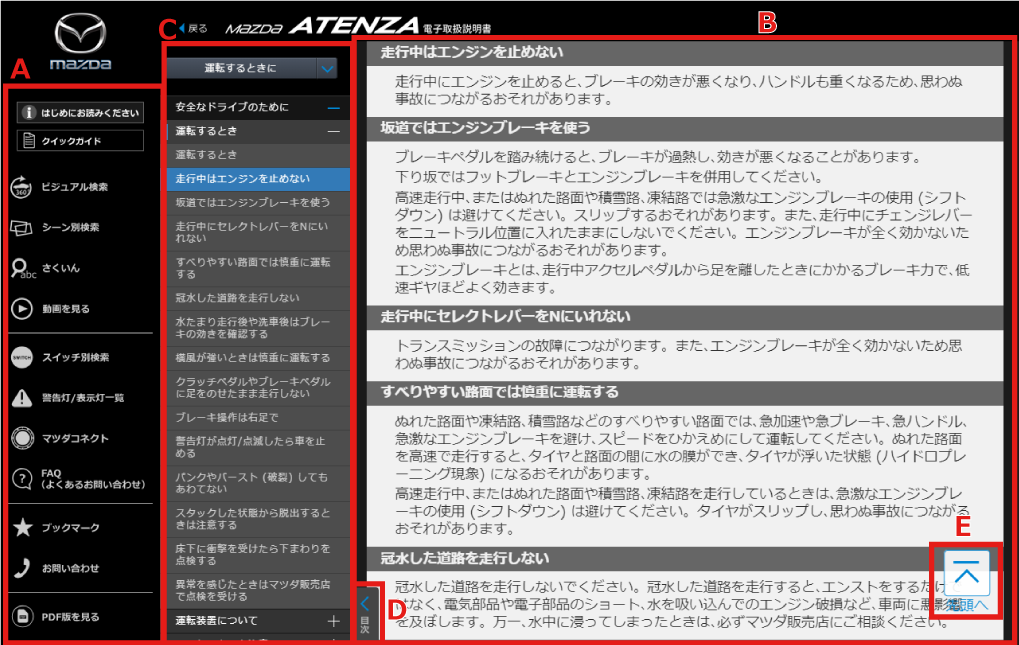Open 警告灯/表示灯一覧 warning triangle icon
Screen dimensions: 1019x645
tap(22, 398)
